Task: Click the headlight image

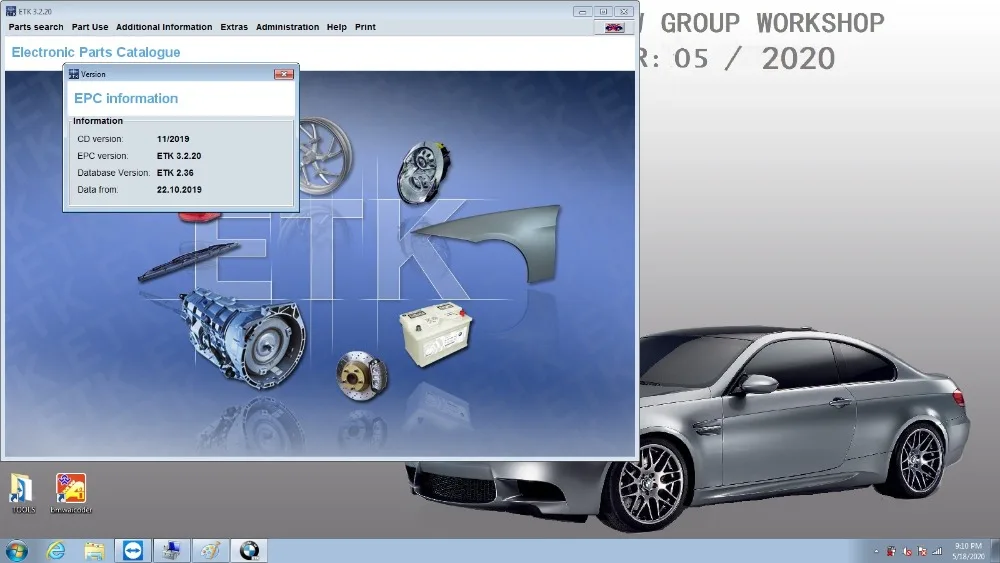Action: (423, 173)
